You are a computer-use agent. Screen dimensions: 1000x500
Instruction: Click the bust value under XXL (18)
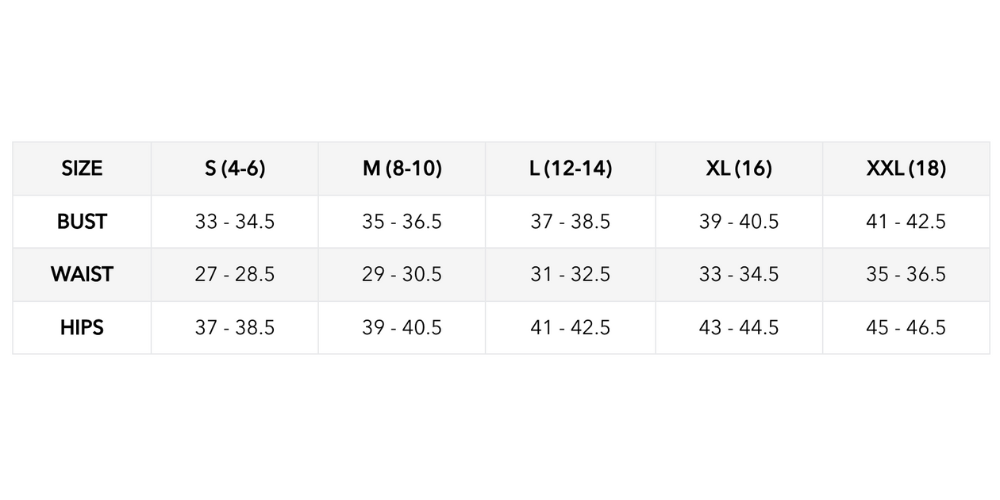pyautogui.click(x=906, y=222)
